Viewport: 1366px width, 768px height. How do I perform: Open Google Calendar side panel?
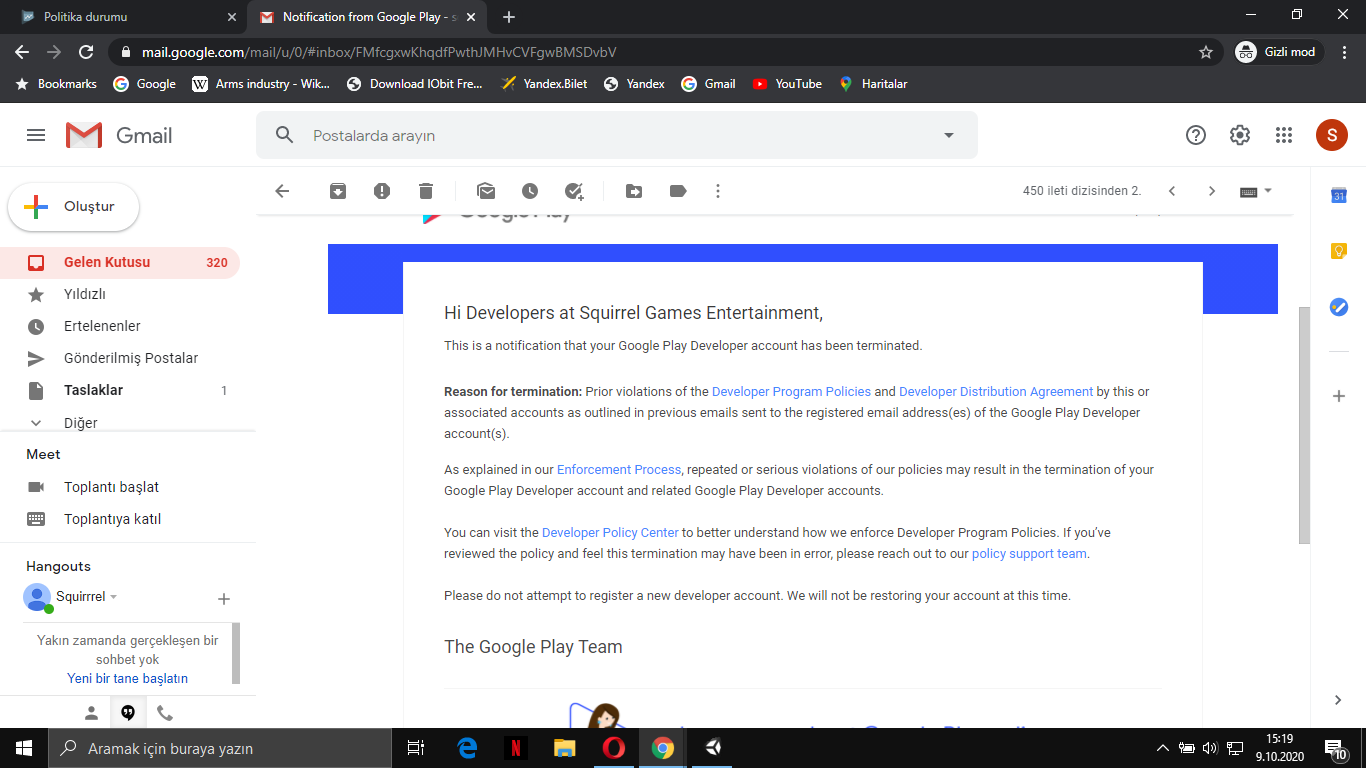click(x=1339, y=196)
